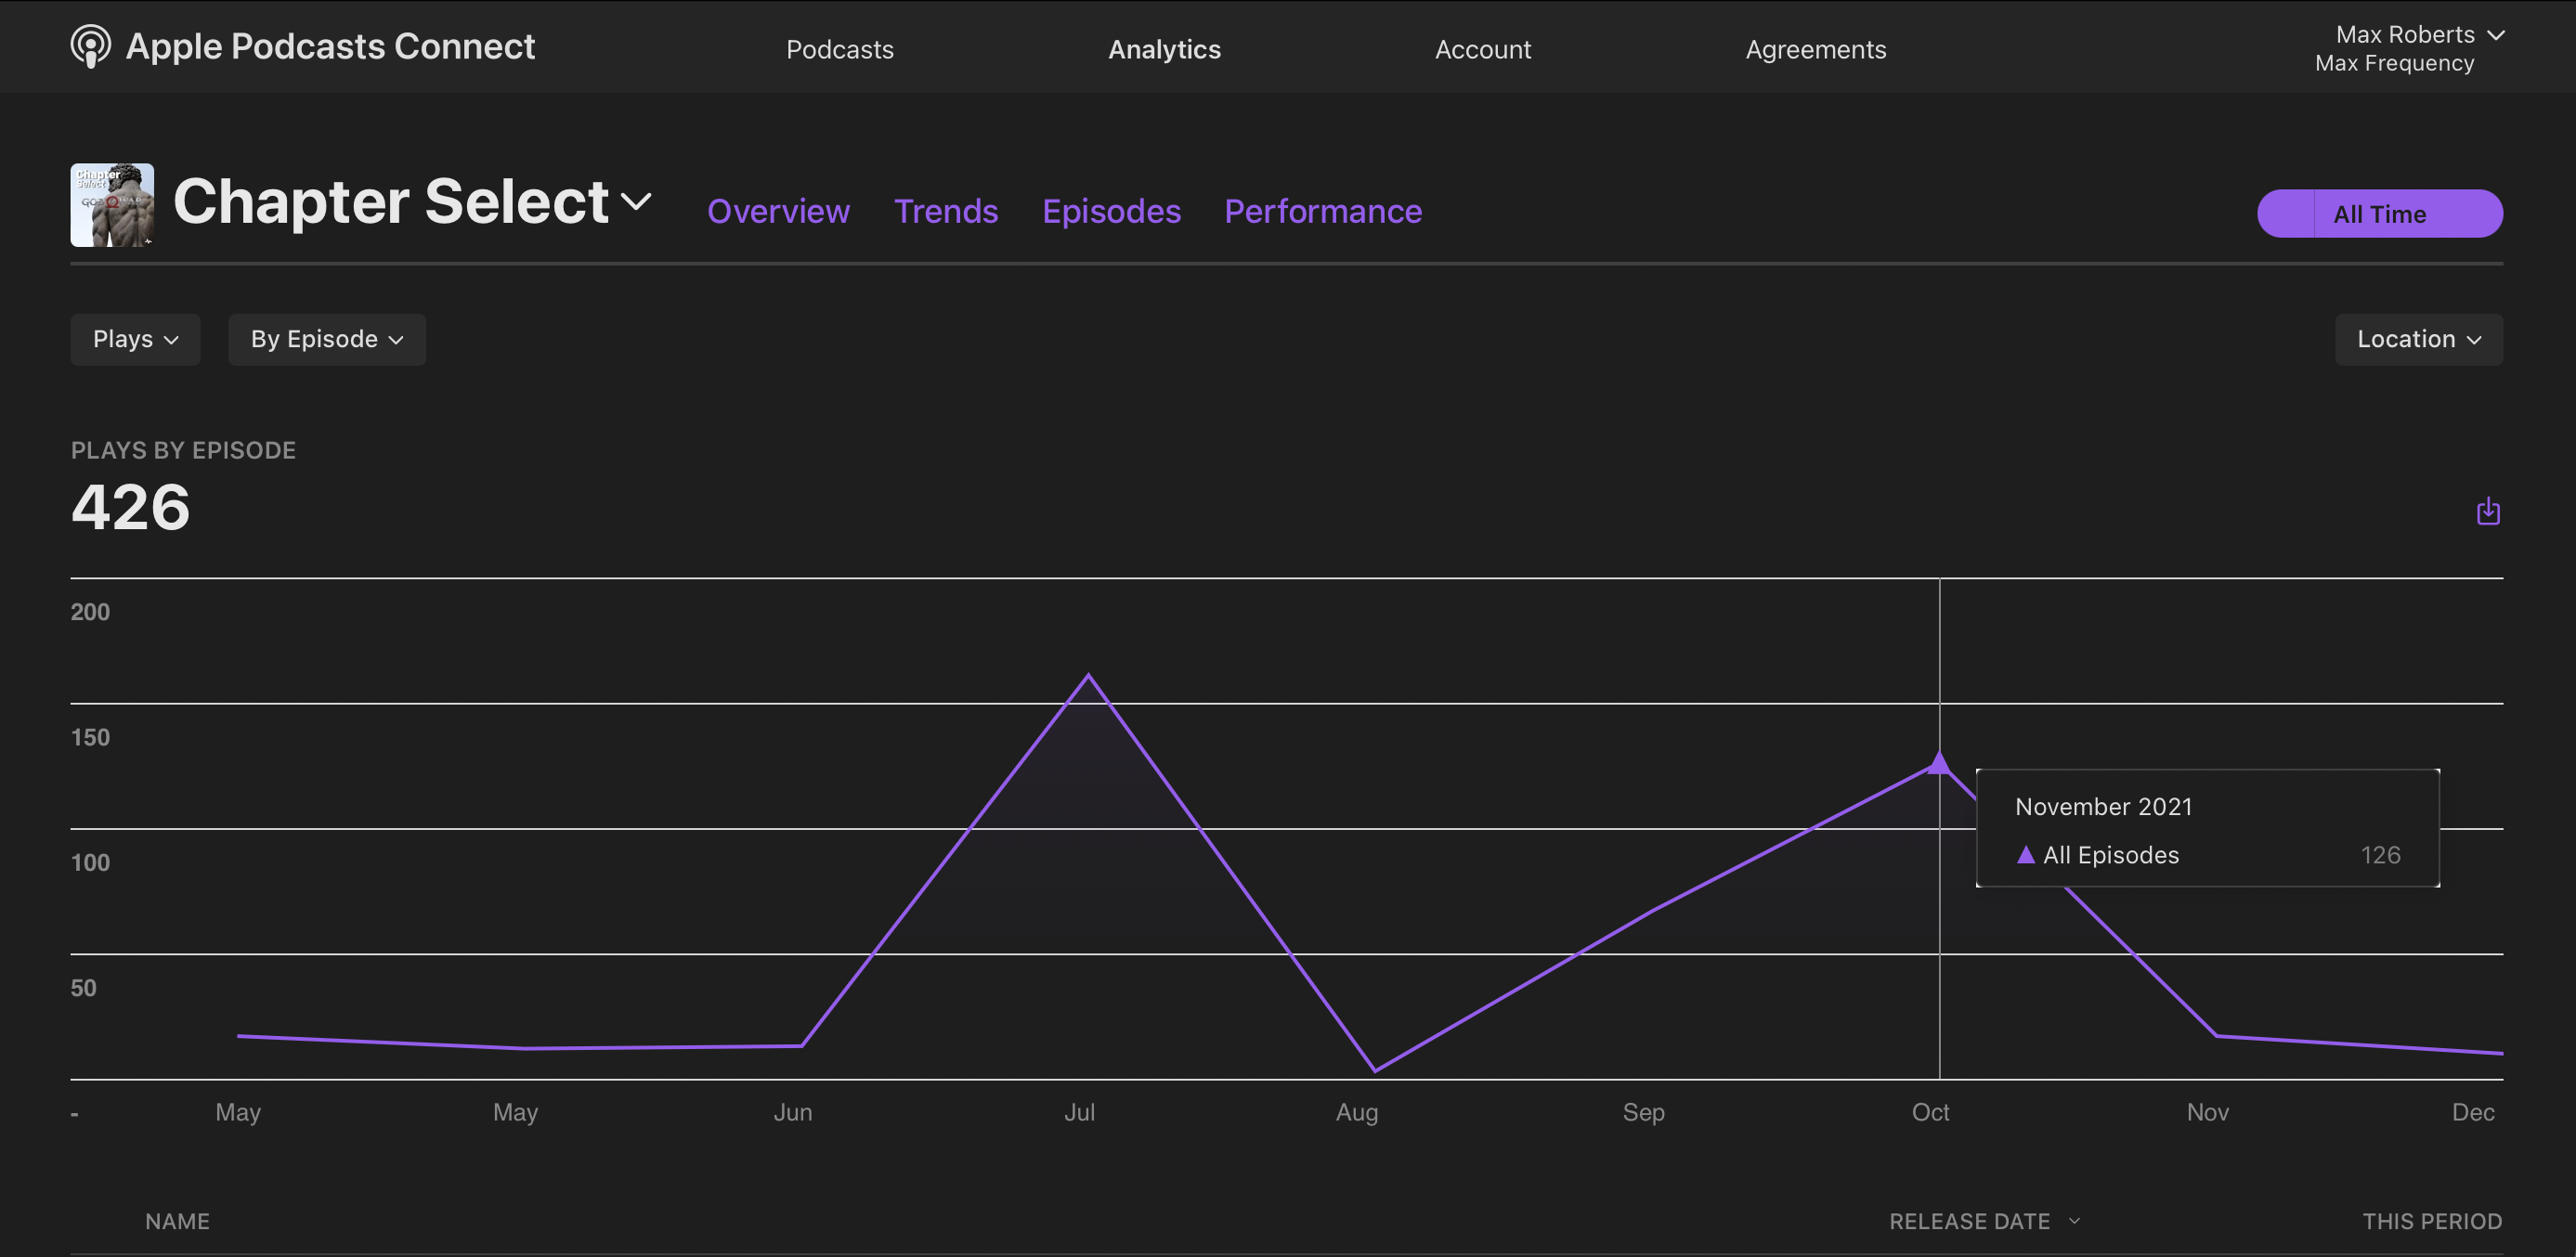The height and width of the screenshot is (1257, 2576).
Task: Go to Podcasts in top navigation
Action: 839,49
